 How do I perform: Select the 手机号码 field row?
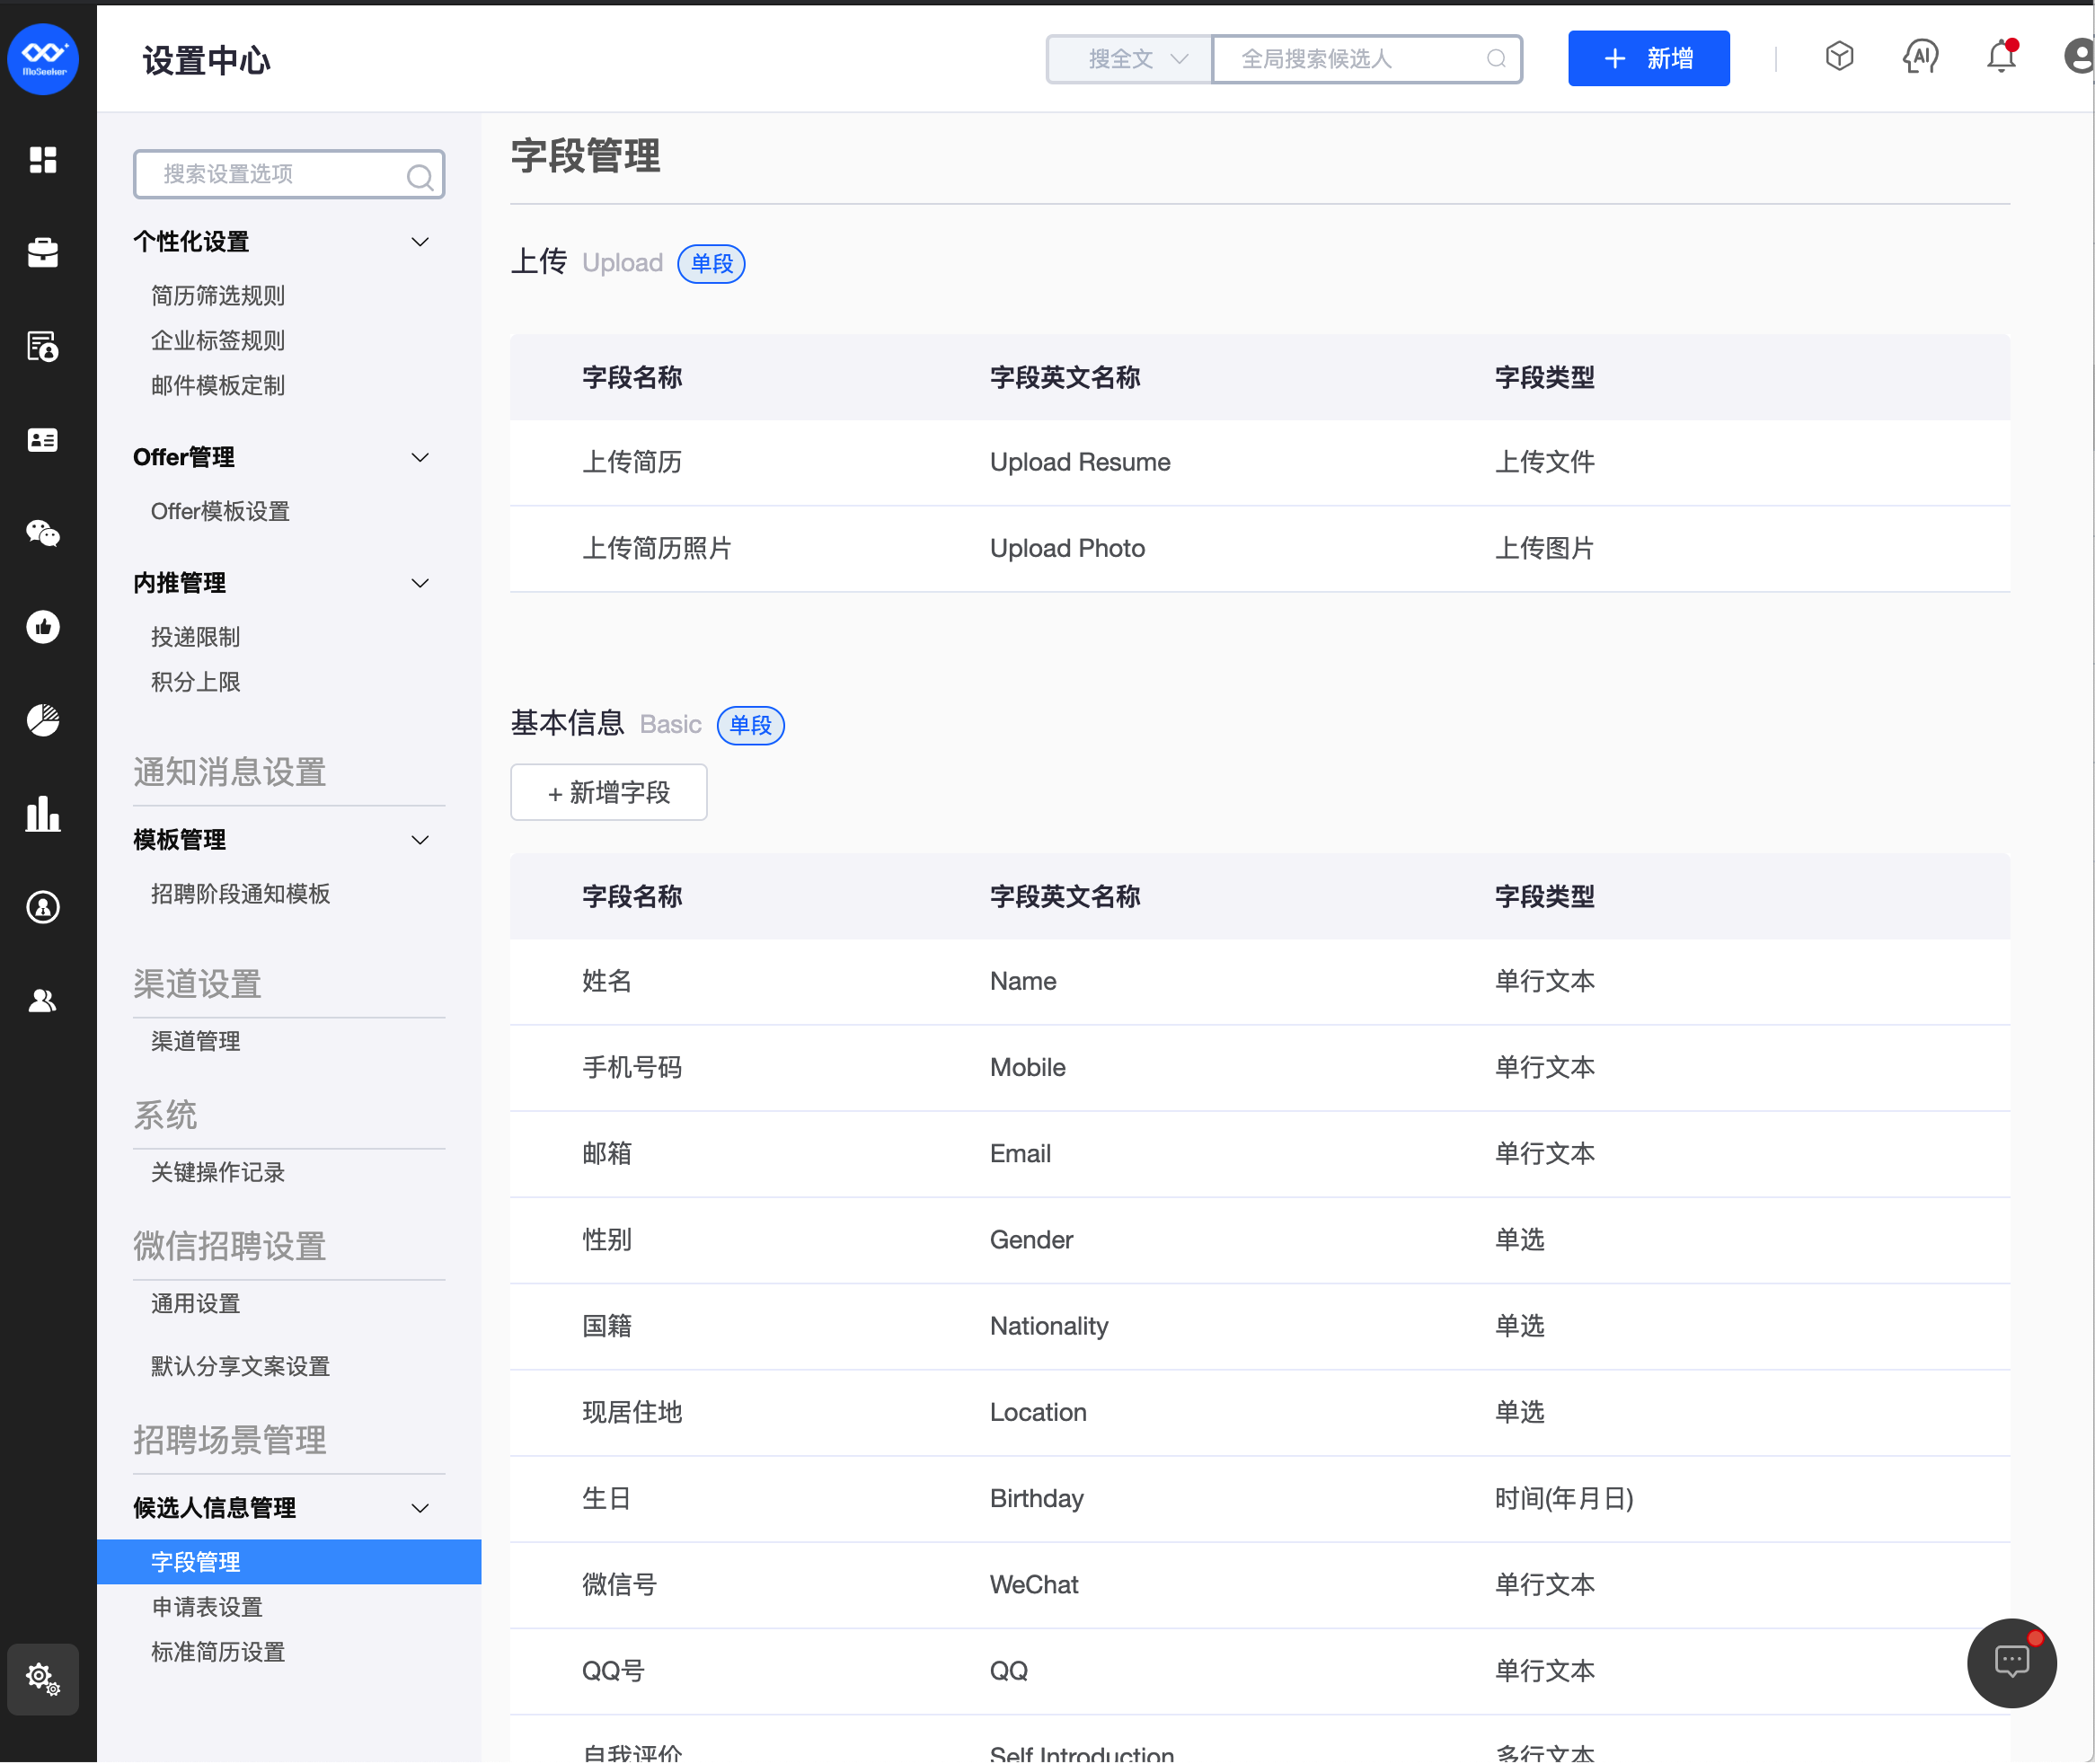pos(1260,1068)
